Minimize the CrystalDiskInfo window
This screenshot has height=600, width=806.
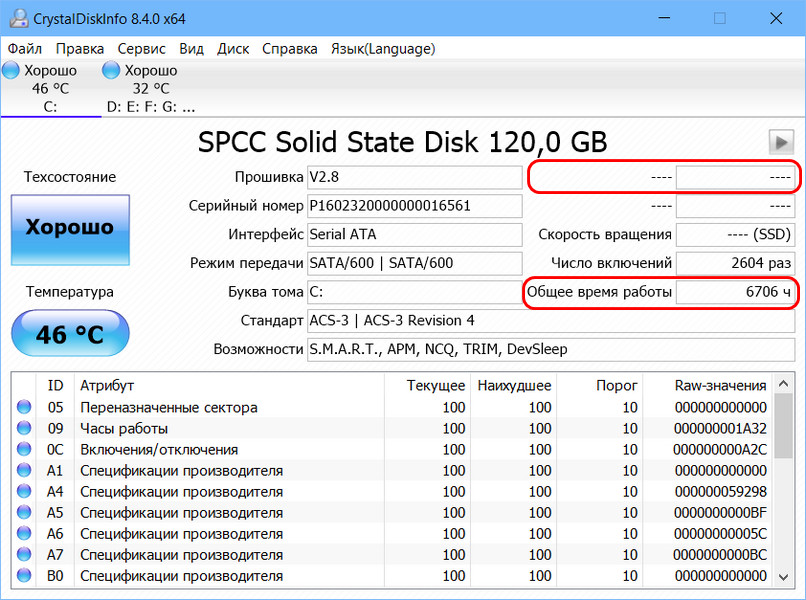pos(664,18)
